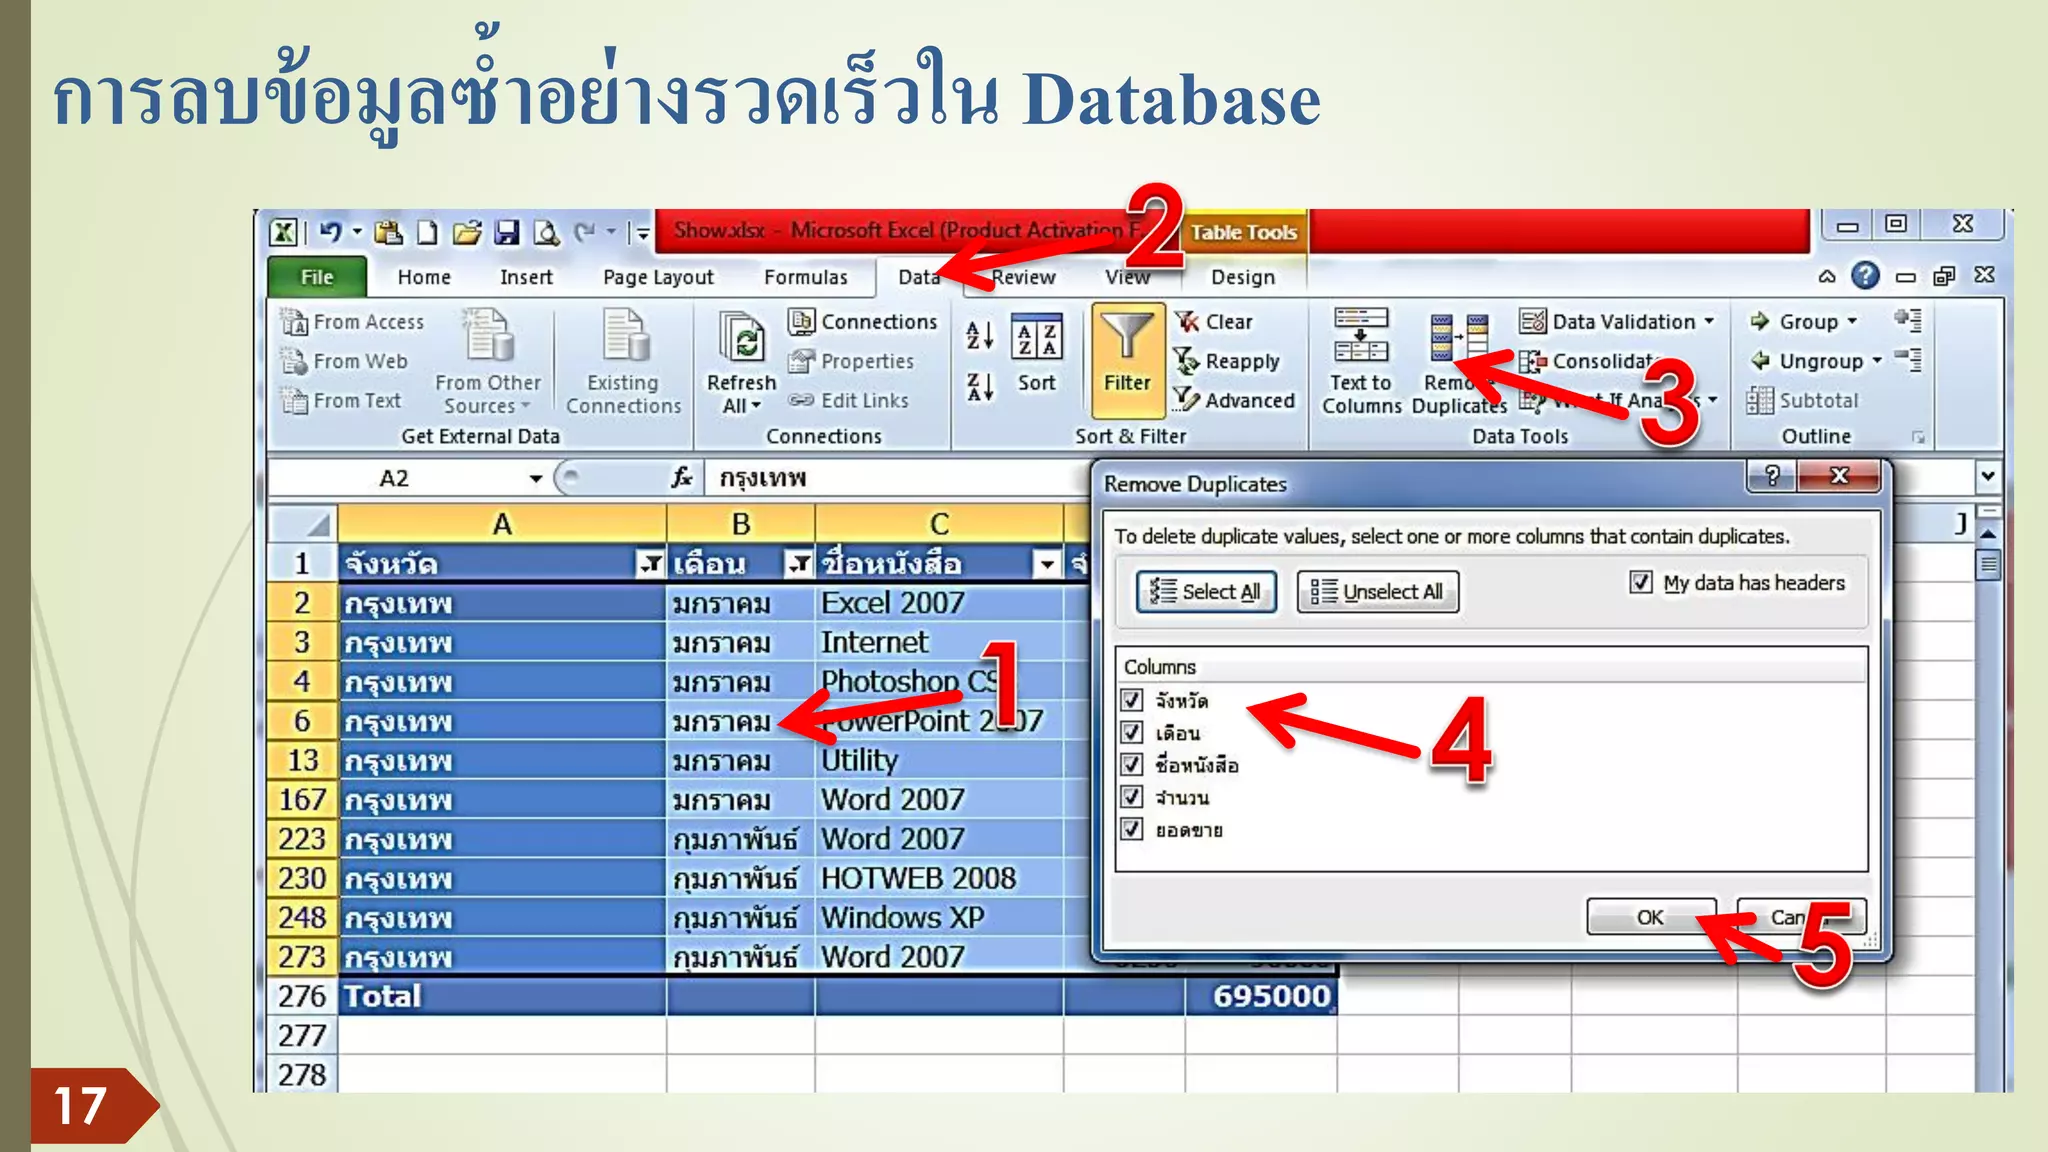
Task: Open the File tab
Action: coord(317,277)
